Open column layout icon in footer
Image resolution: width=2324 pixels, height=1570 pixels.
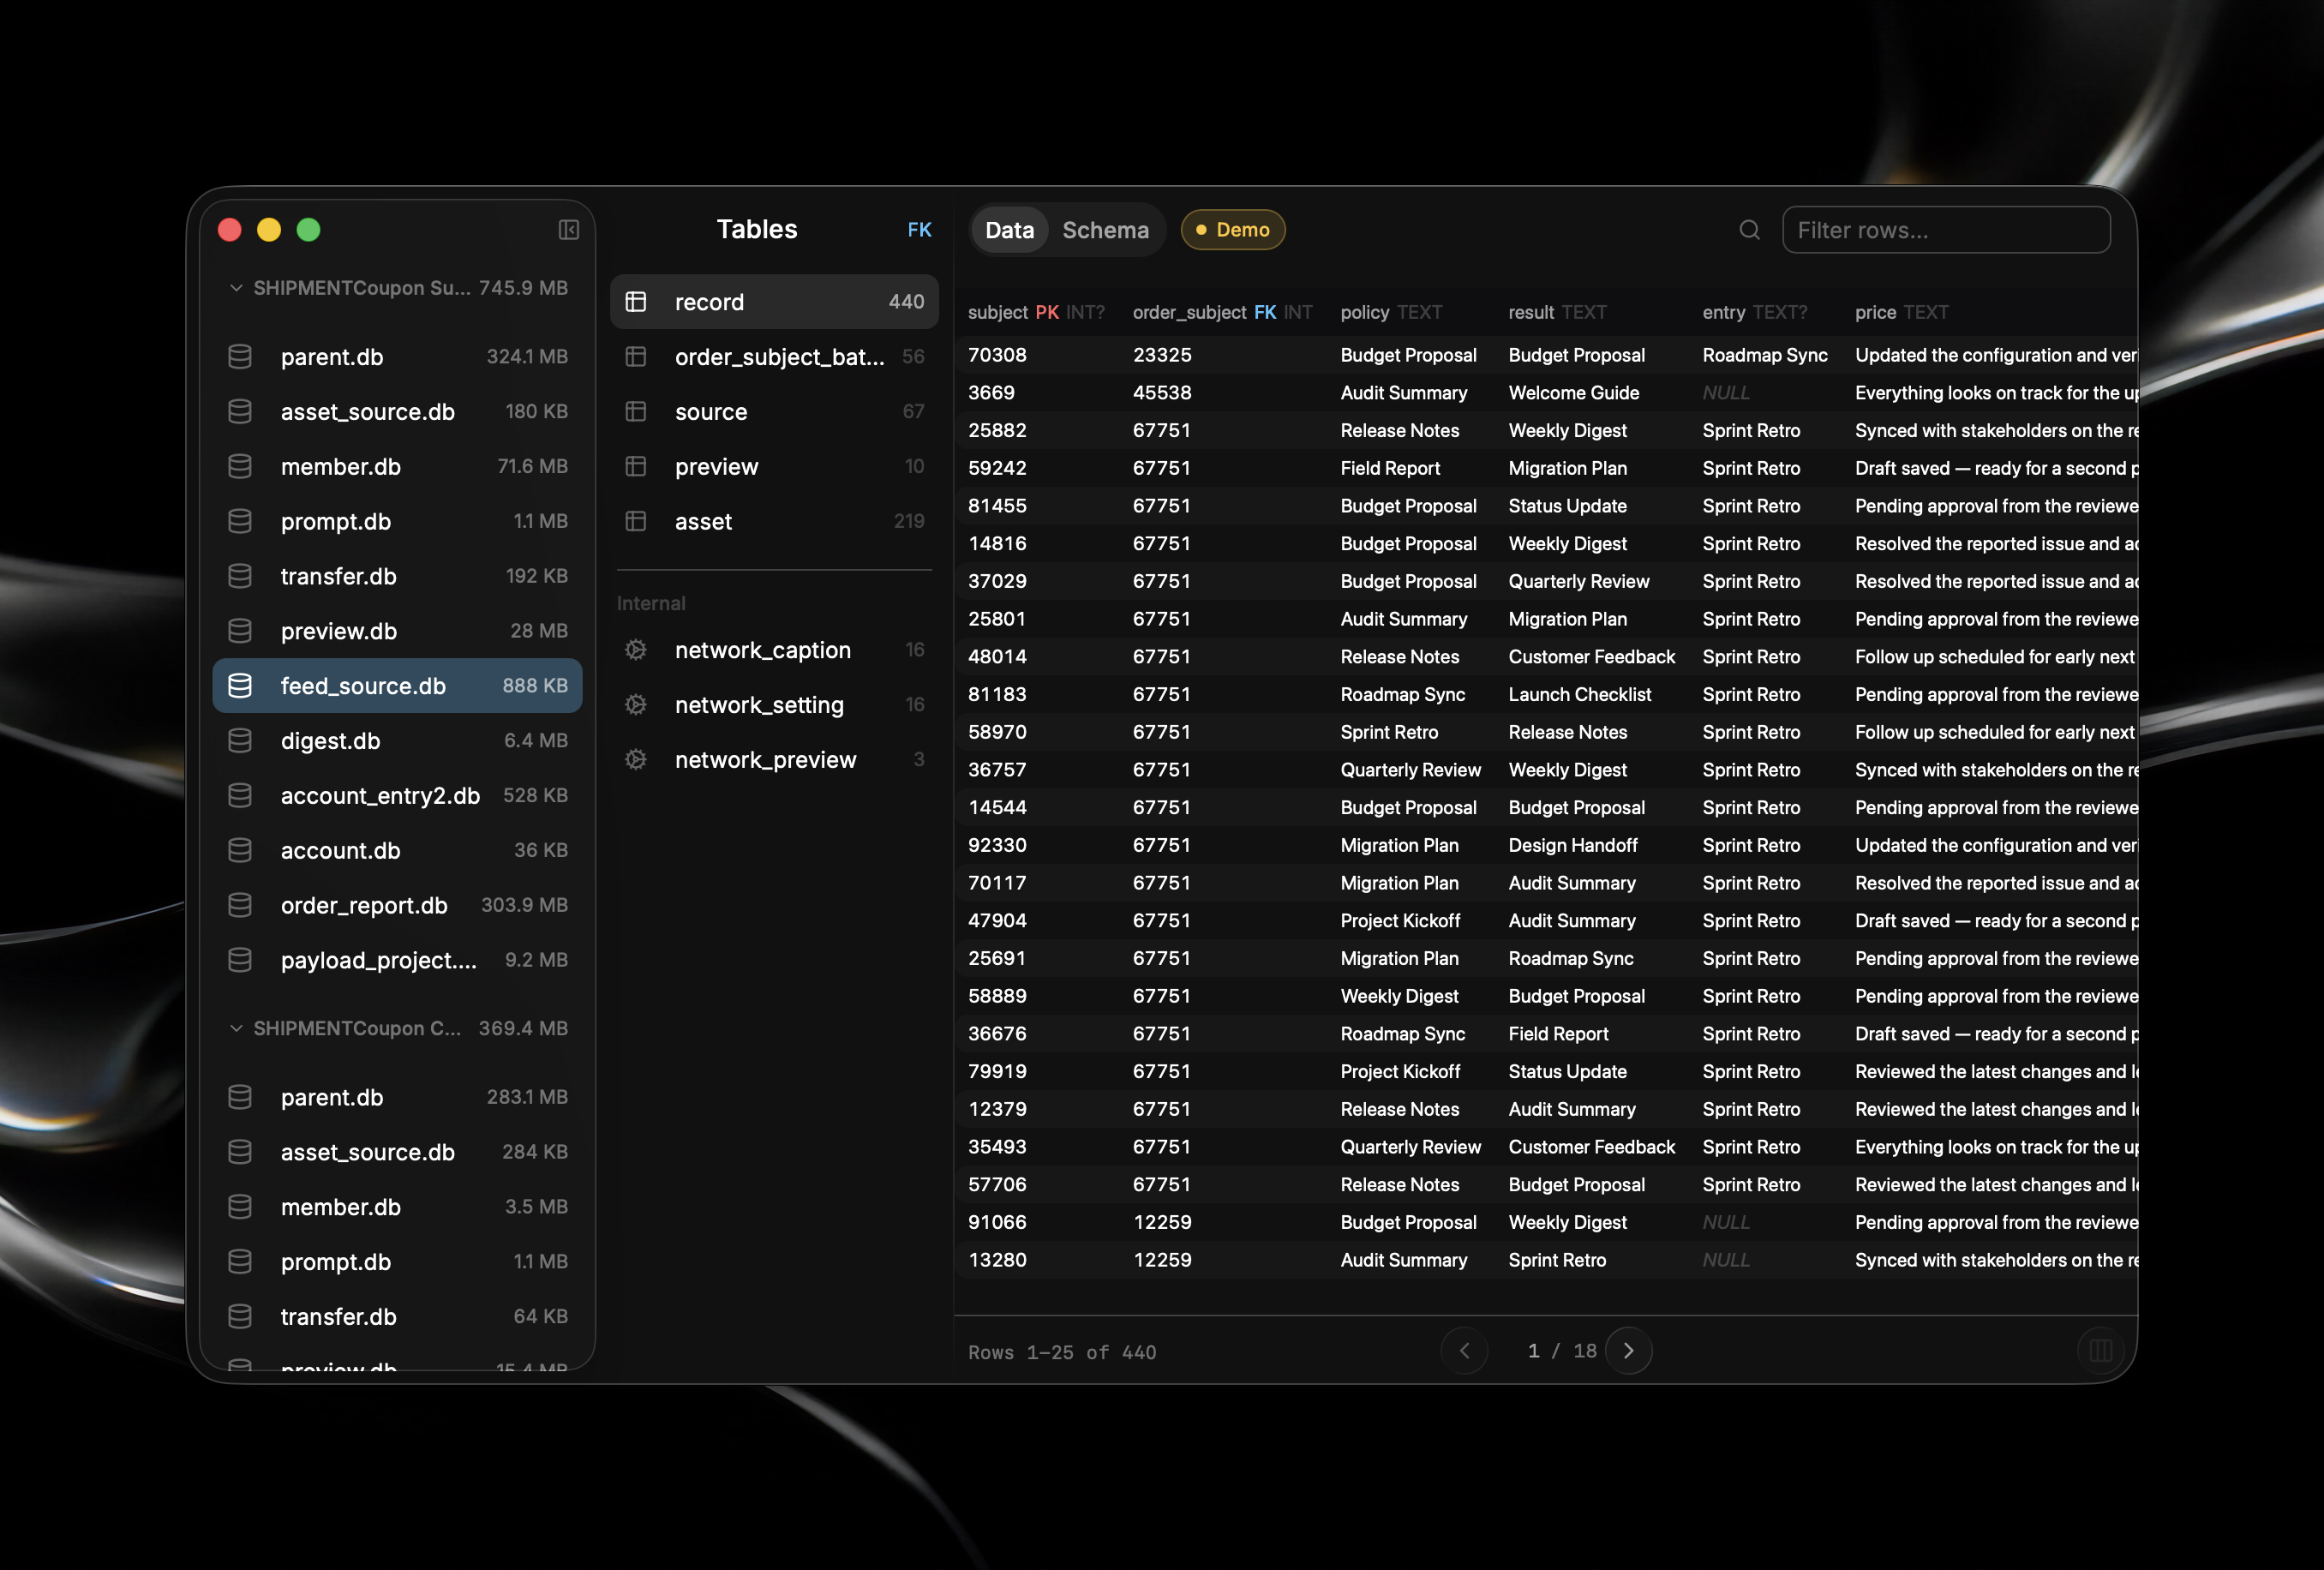[x=2101, y=1351]
